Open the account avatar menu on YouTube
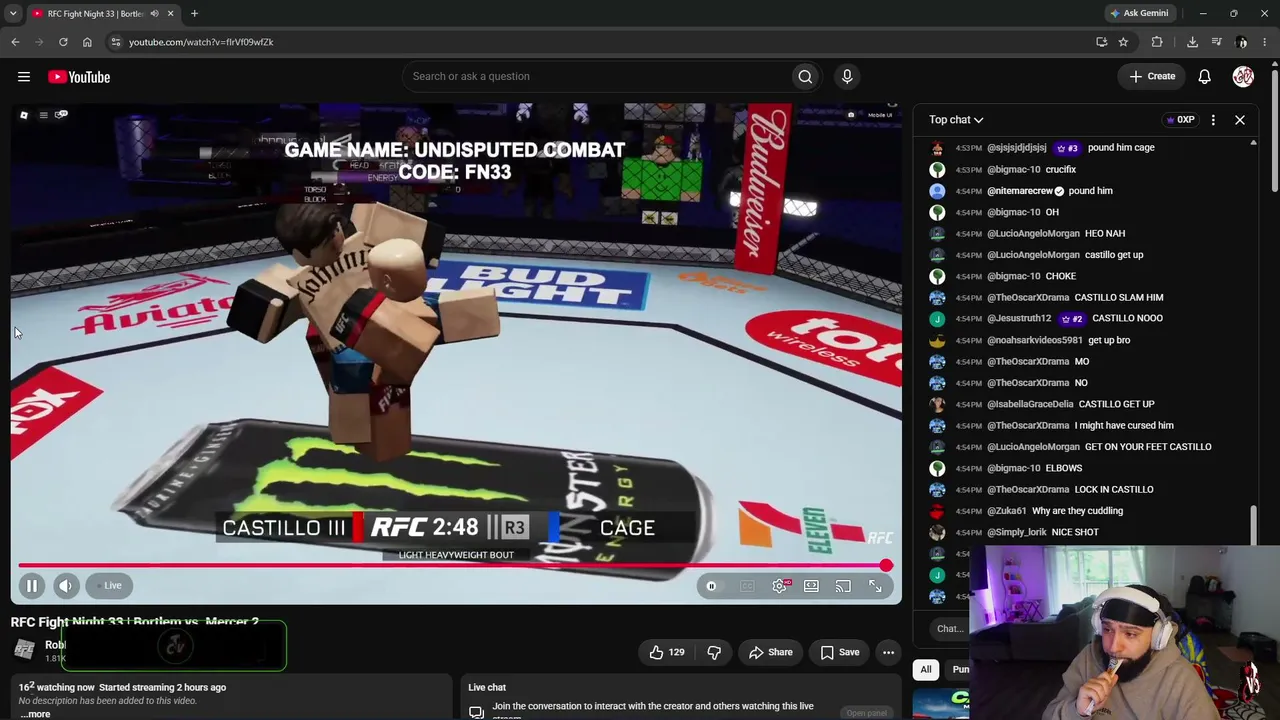 click(1243, 77)
